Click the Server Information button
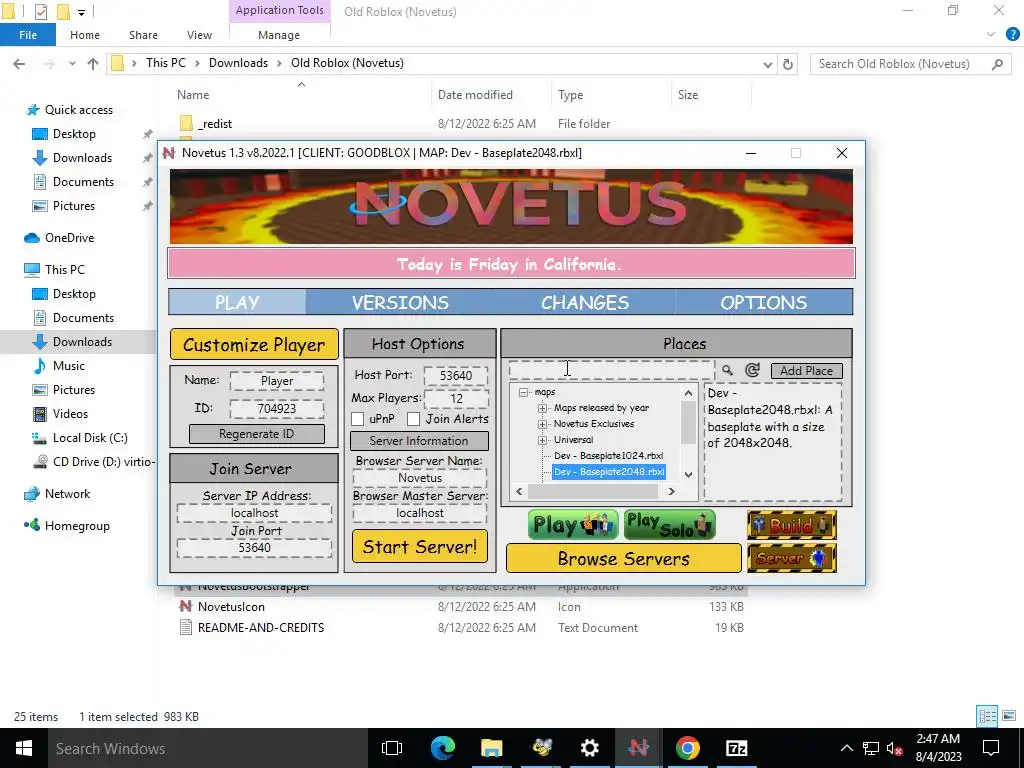 click(419, 441)
